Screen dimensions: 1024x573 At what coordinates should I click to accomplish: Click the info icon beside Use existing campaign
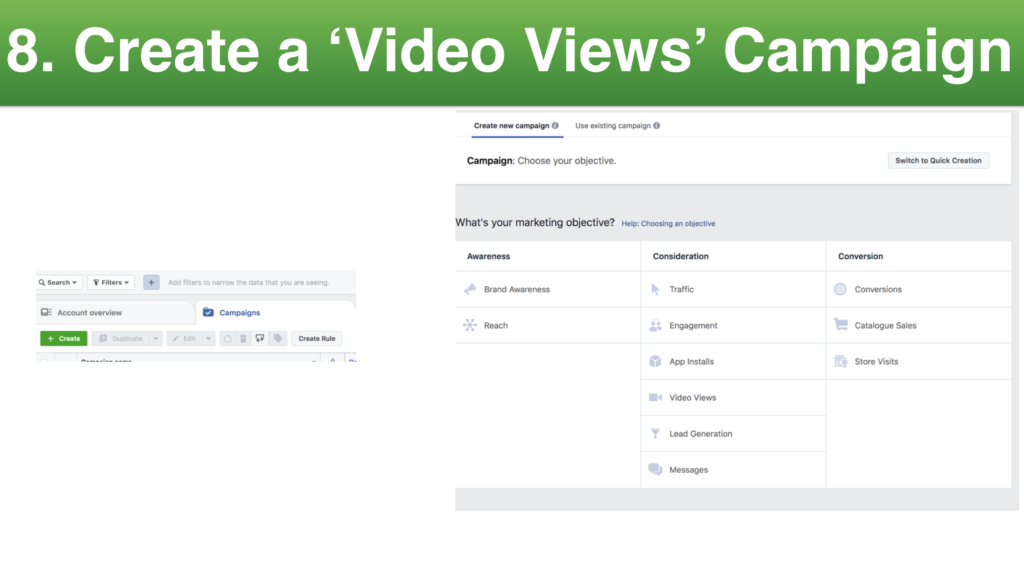point(656,125)
